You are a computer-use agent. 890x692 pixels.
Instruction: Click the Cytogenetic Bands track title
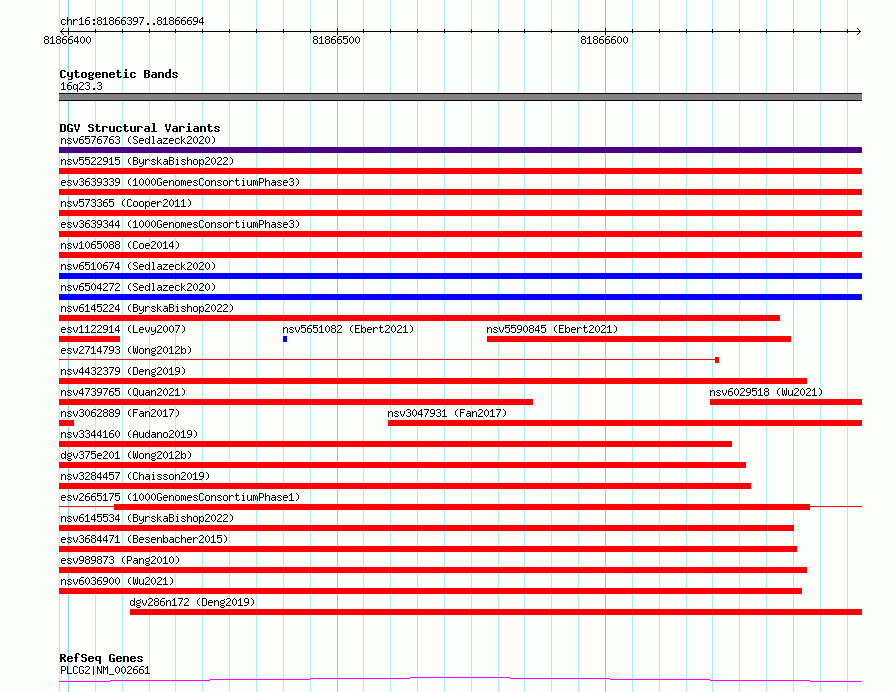(x=119, y=74)
